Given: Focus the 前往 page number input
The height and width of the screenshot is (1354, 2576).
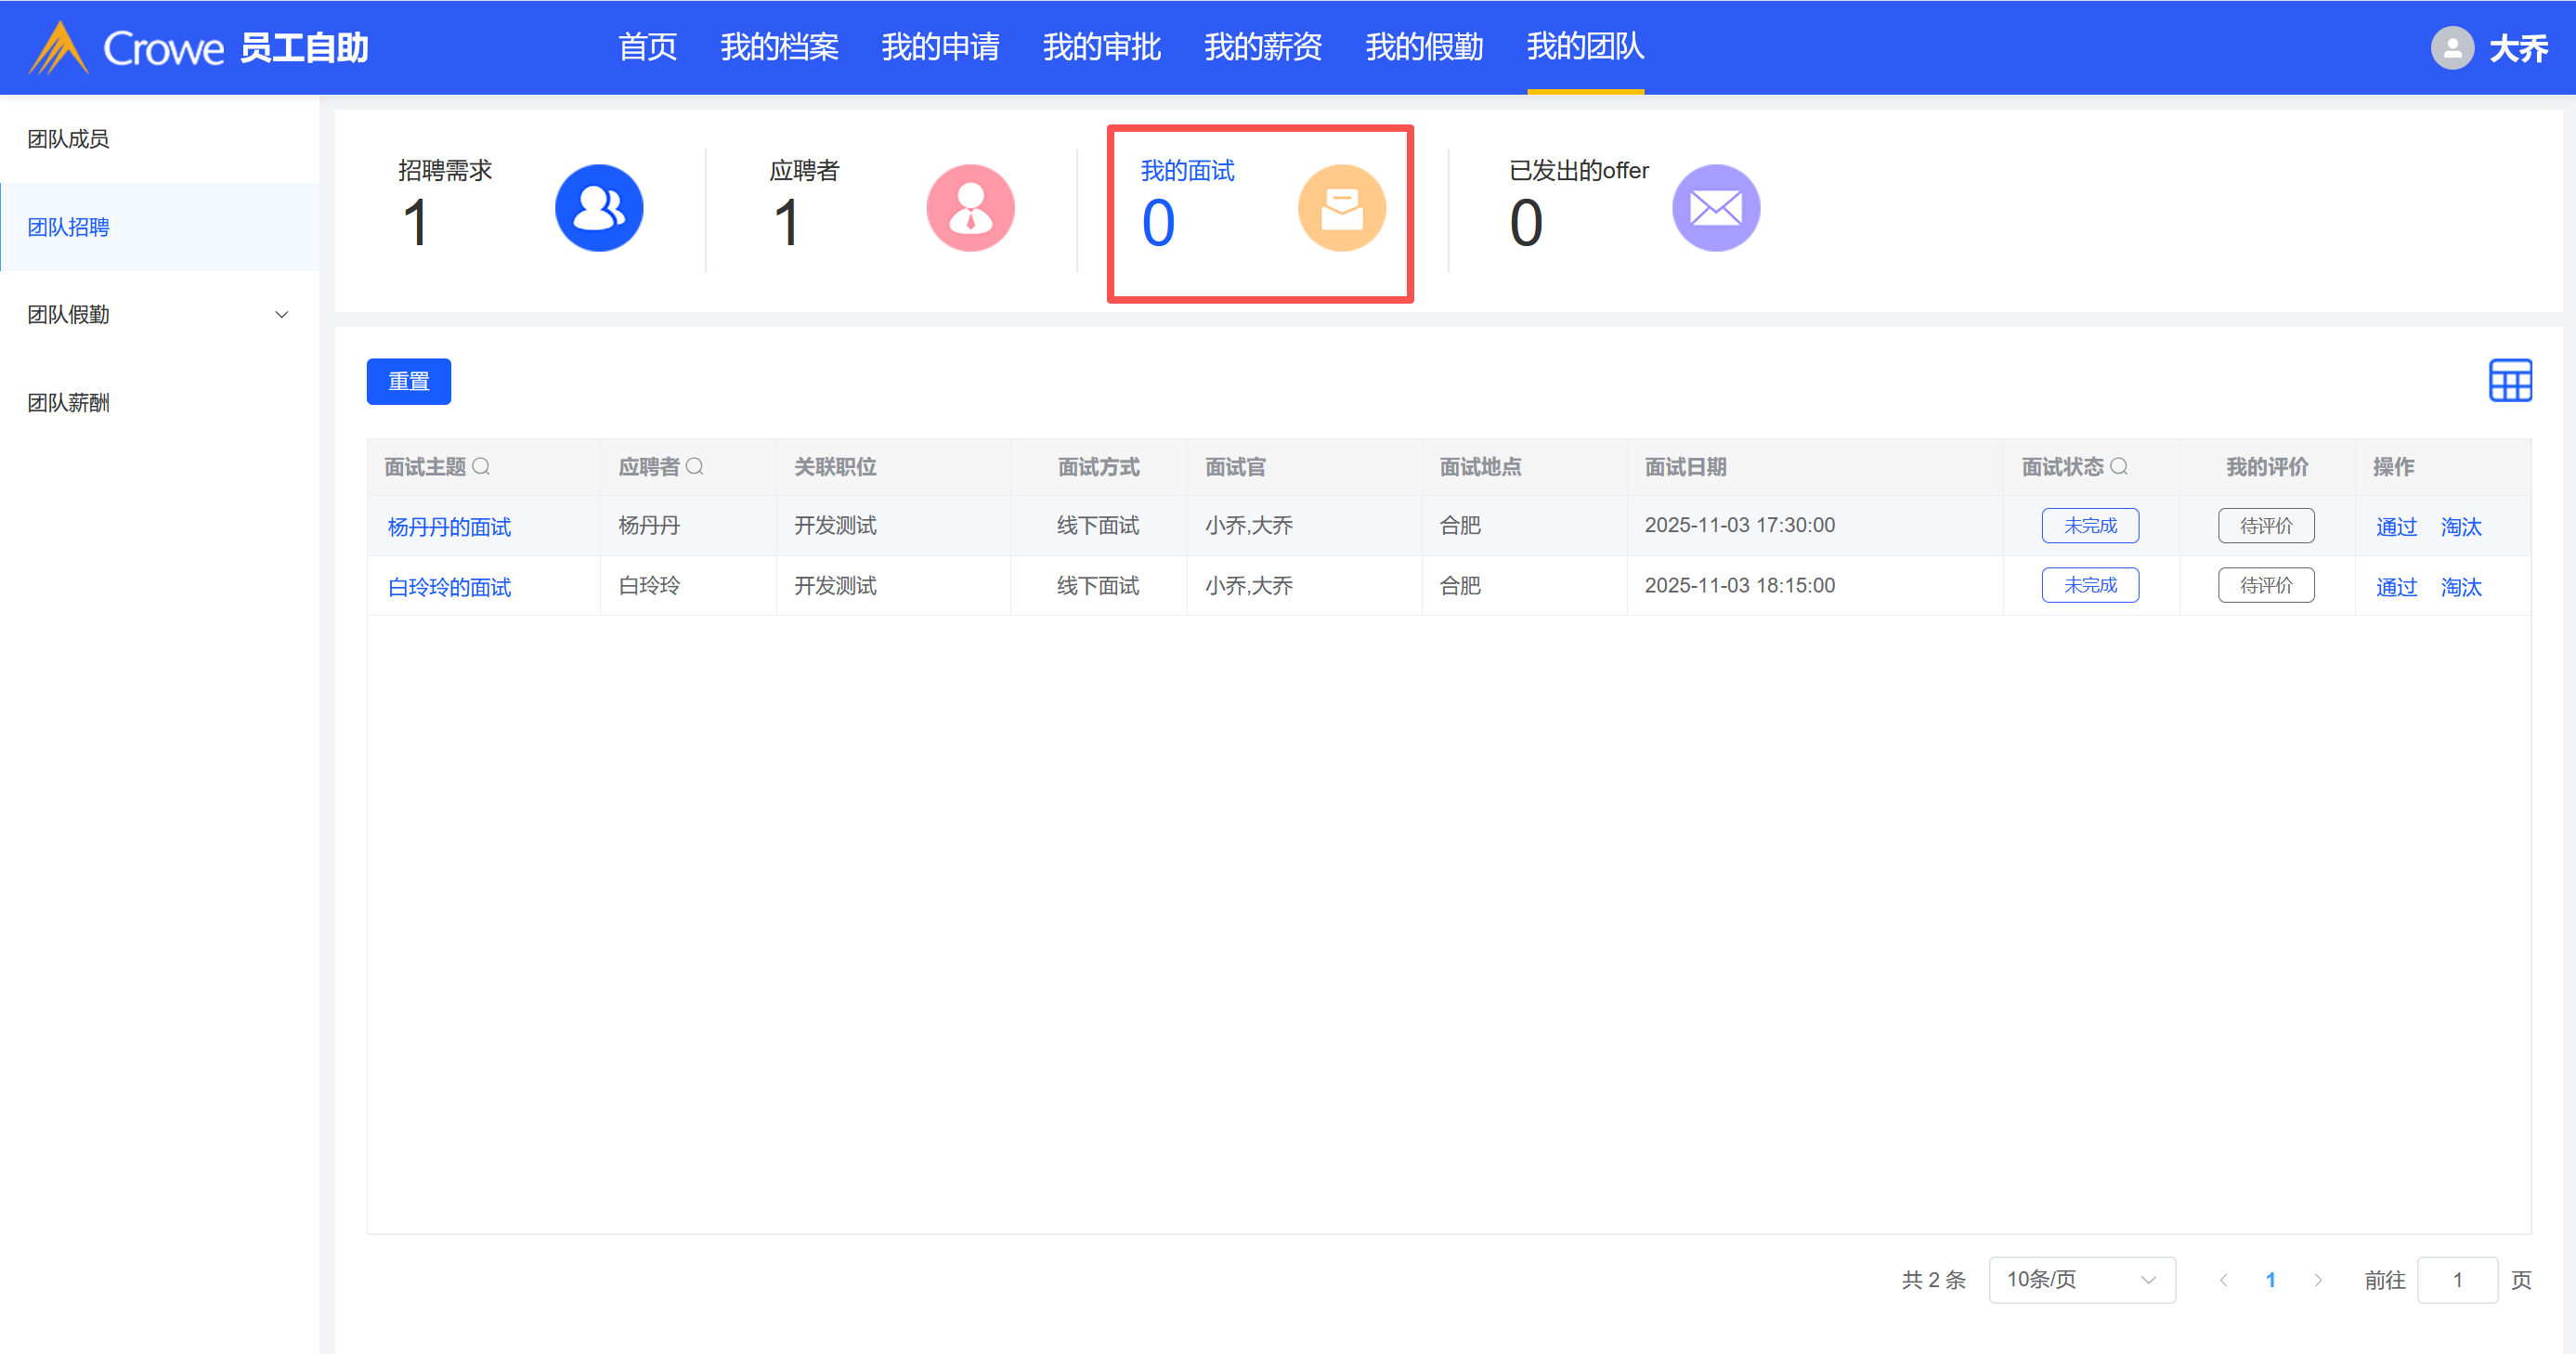Looking at the screenshot, I should 2456,1280.
